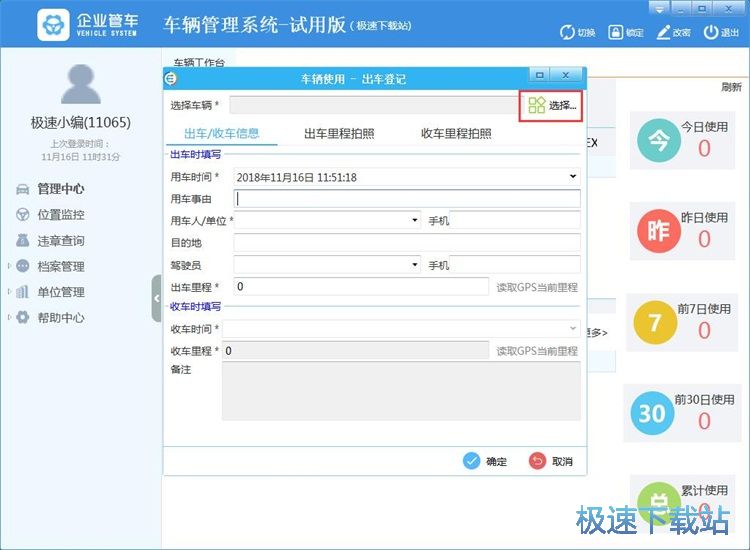This screenshot has height=550, width=750.
Task: Click the 车辆工作台 tab behind the dialog
Action: [x=199, y=62]
